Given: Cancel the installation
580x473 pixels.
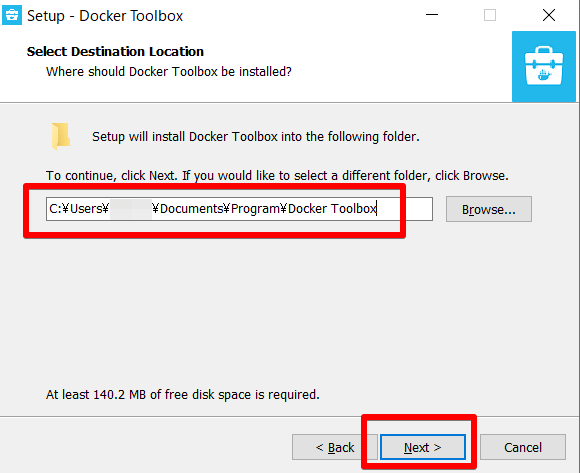Looking at the screenshot, I should coord(523,447).
